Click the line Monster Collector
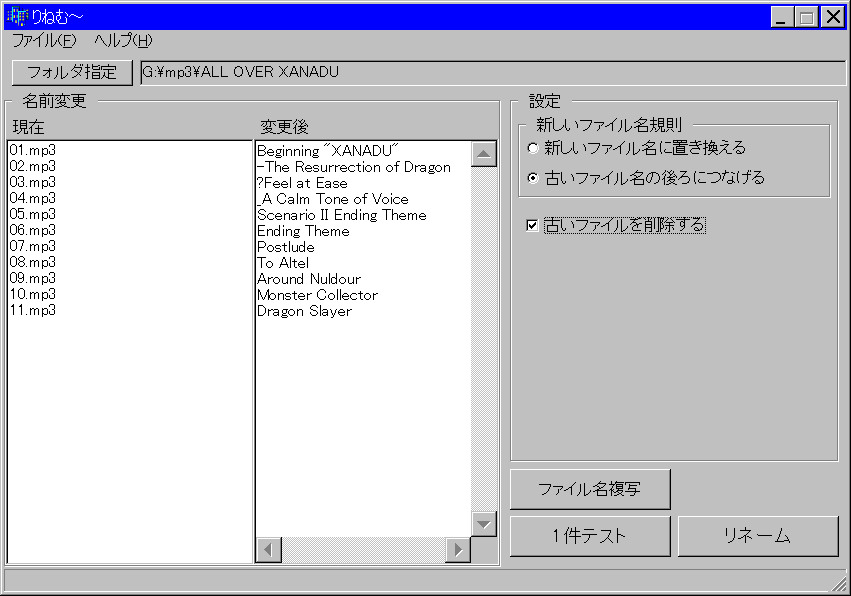Image resolution: width=851 pixels, height=596 pixels. pos(317,295)
